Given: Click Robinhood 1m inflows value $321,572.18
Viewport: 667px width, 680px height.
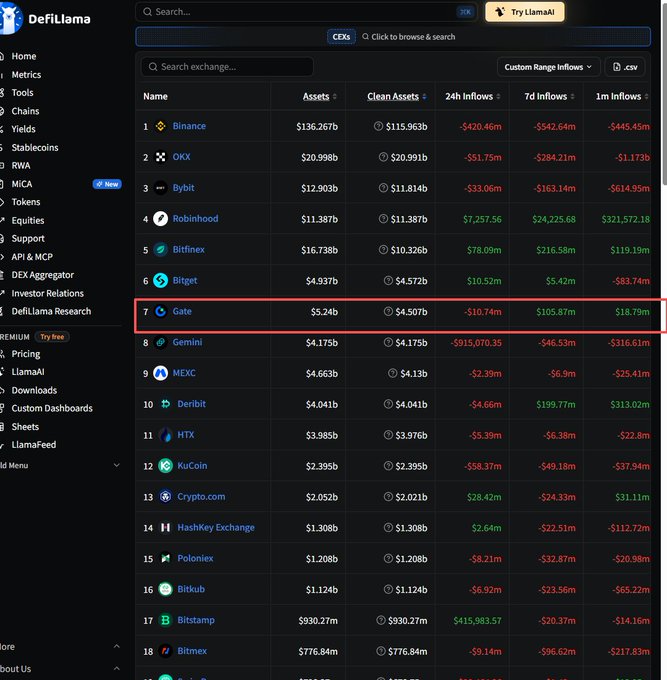Looking at the screenshot, I should pyautogui.click(x=625, y=219).
